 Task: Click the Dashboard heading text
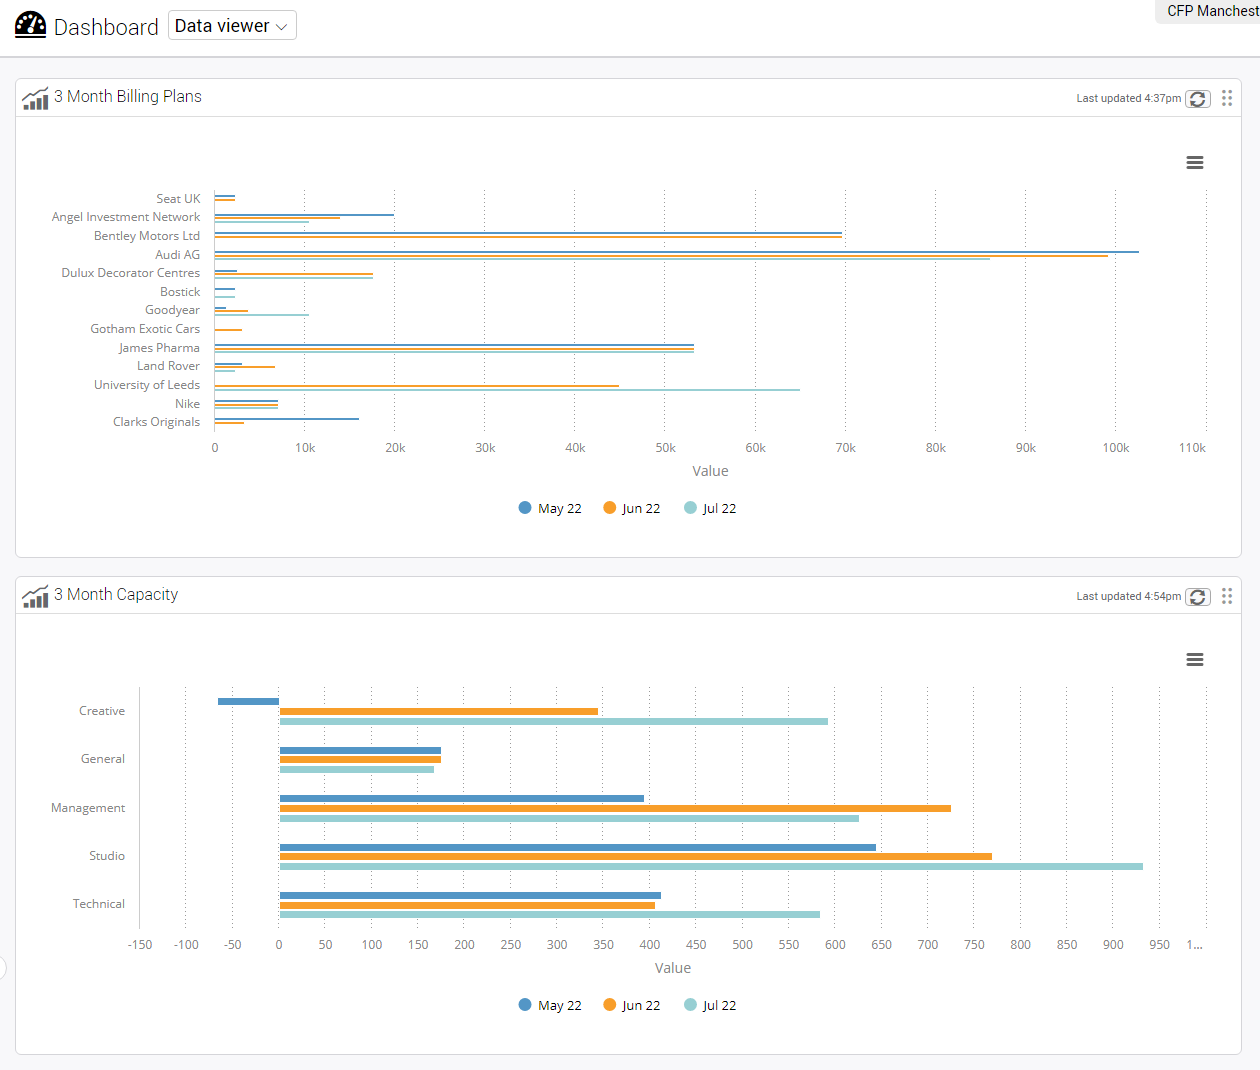(x=106, y=27)
